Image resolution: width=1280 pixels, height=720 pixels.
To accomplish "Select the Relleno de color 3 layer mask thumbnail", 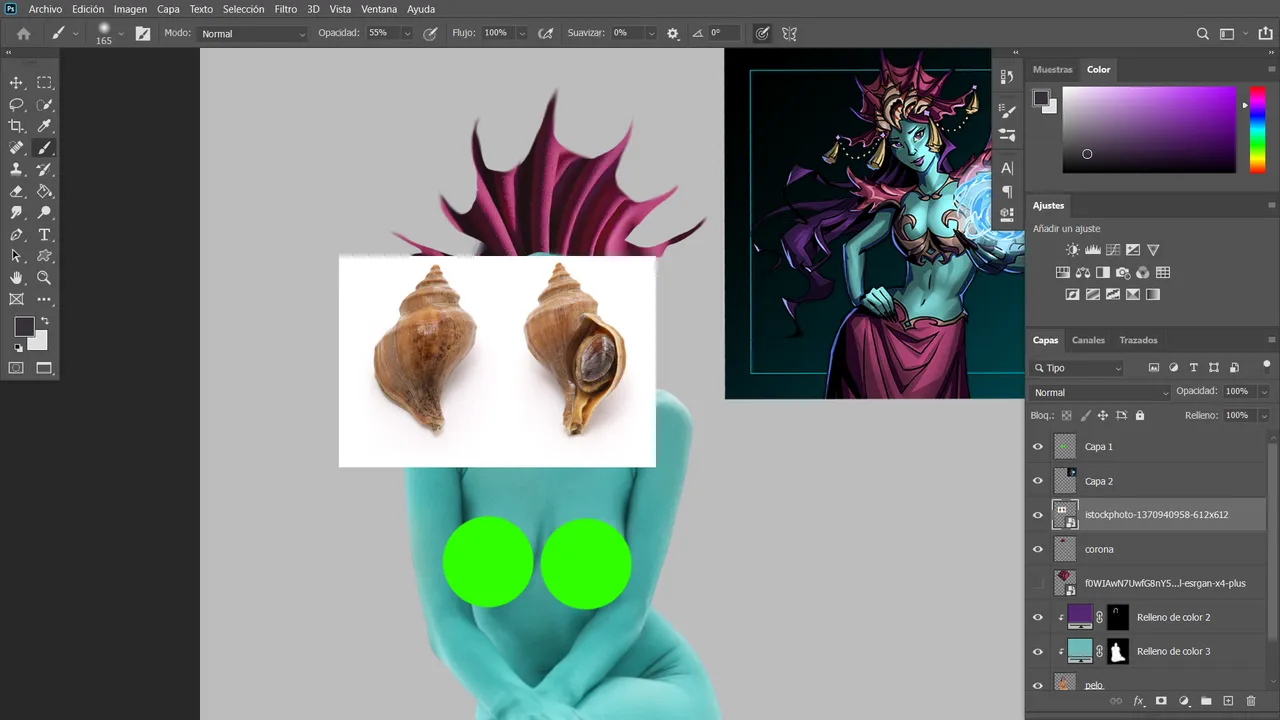I will point(1118,651).
